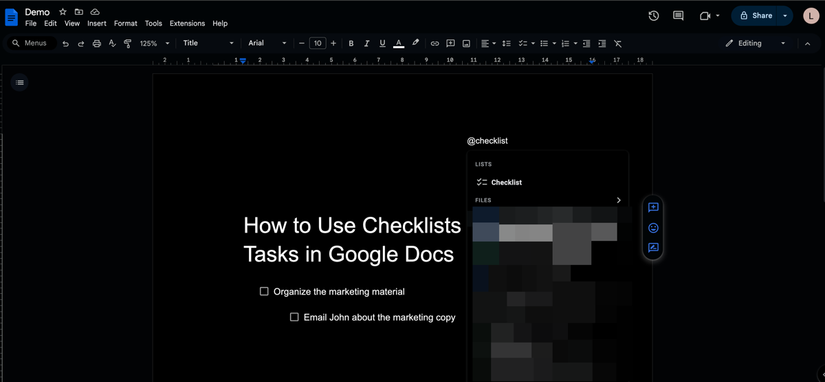Toggle italic formatting
The width and height of the screenshot is (825, 382).
pos(367,43)
